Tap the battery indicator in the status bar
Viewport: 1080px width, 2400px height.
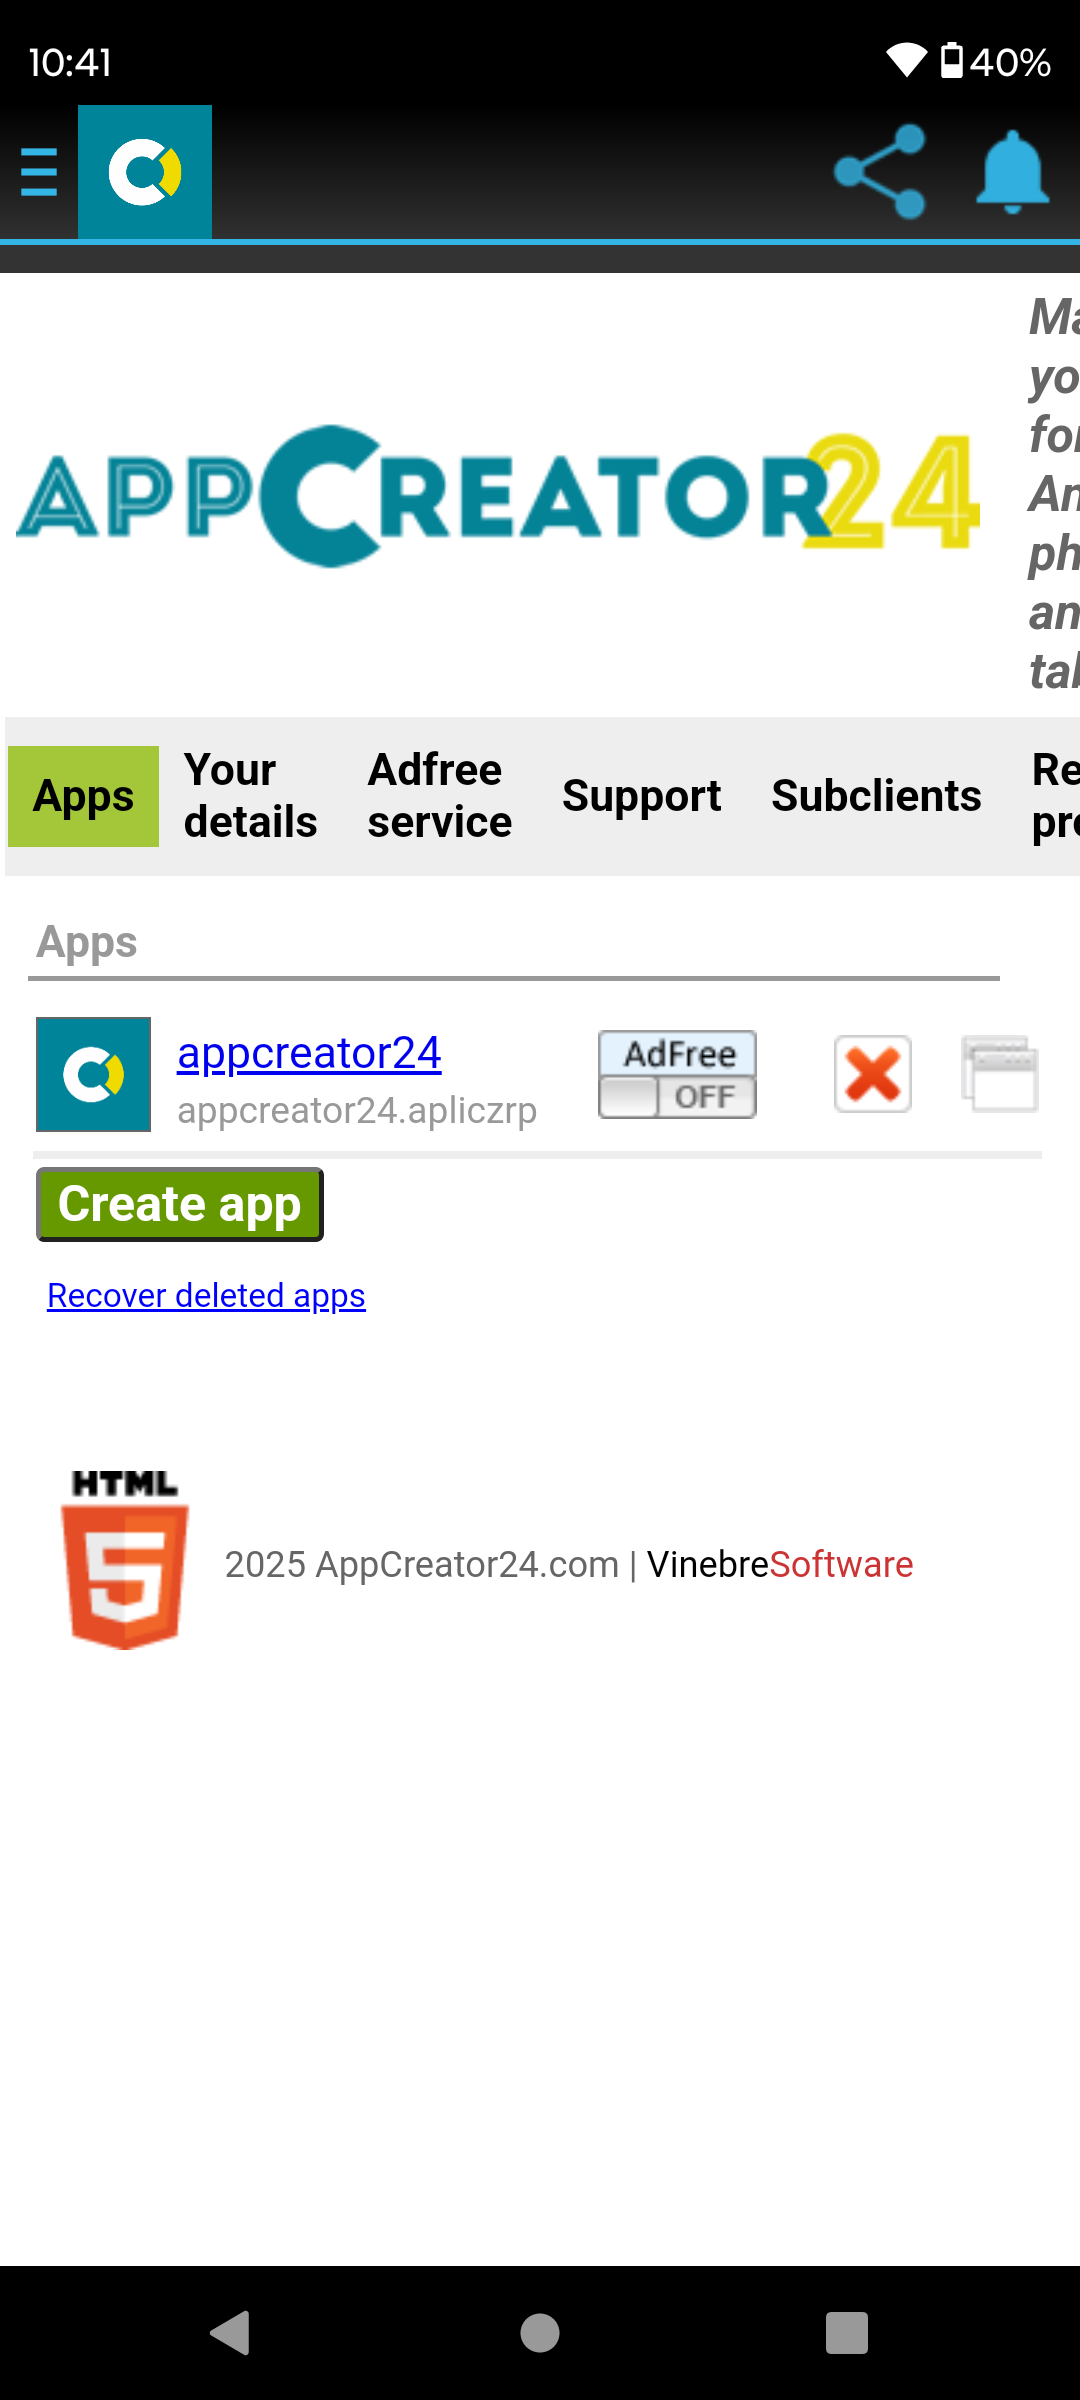click(995, 62)
